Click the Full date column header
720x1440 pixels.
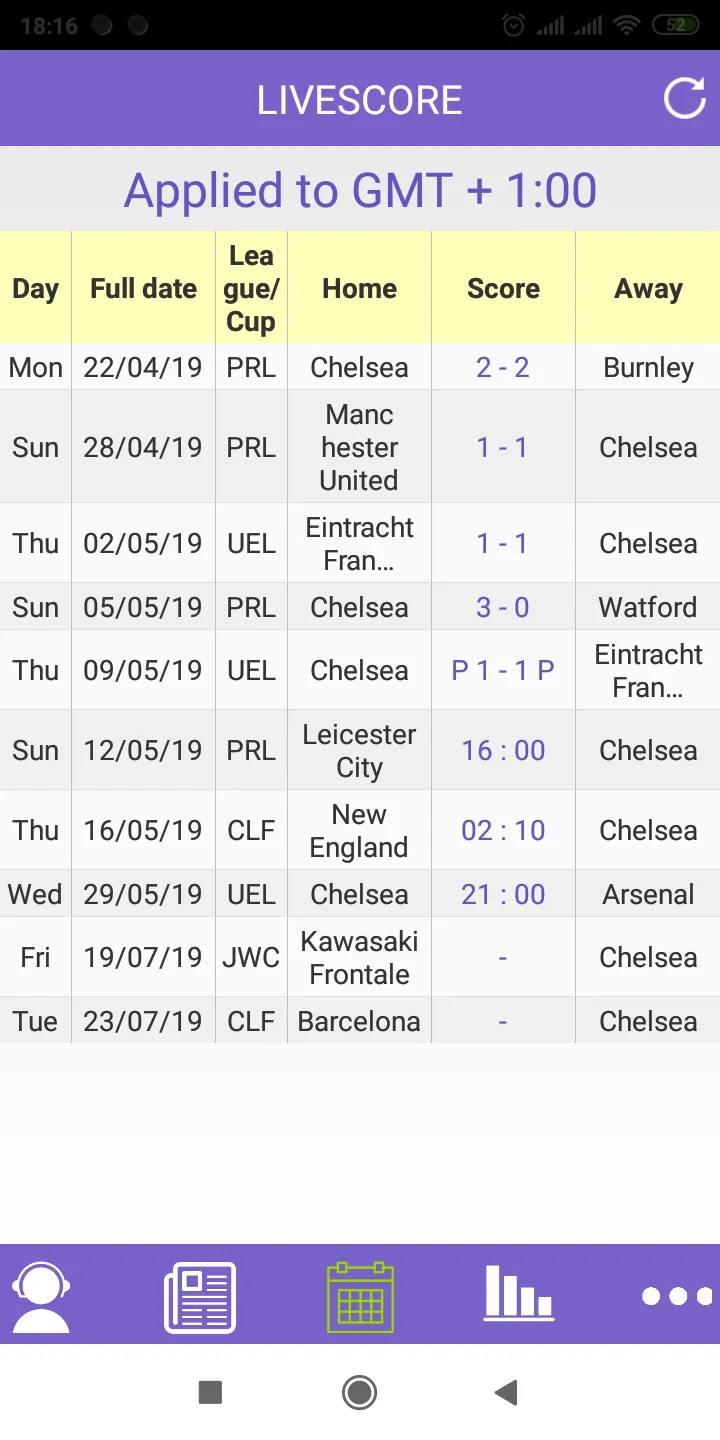[143, 288]
